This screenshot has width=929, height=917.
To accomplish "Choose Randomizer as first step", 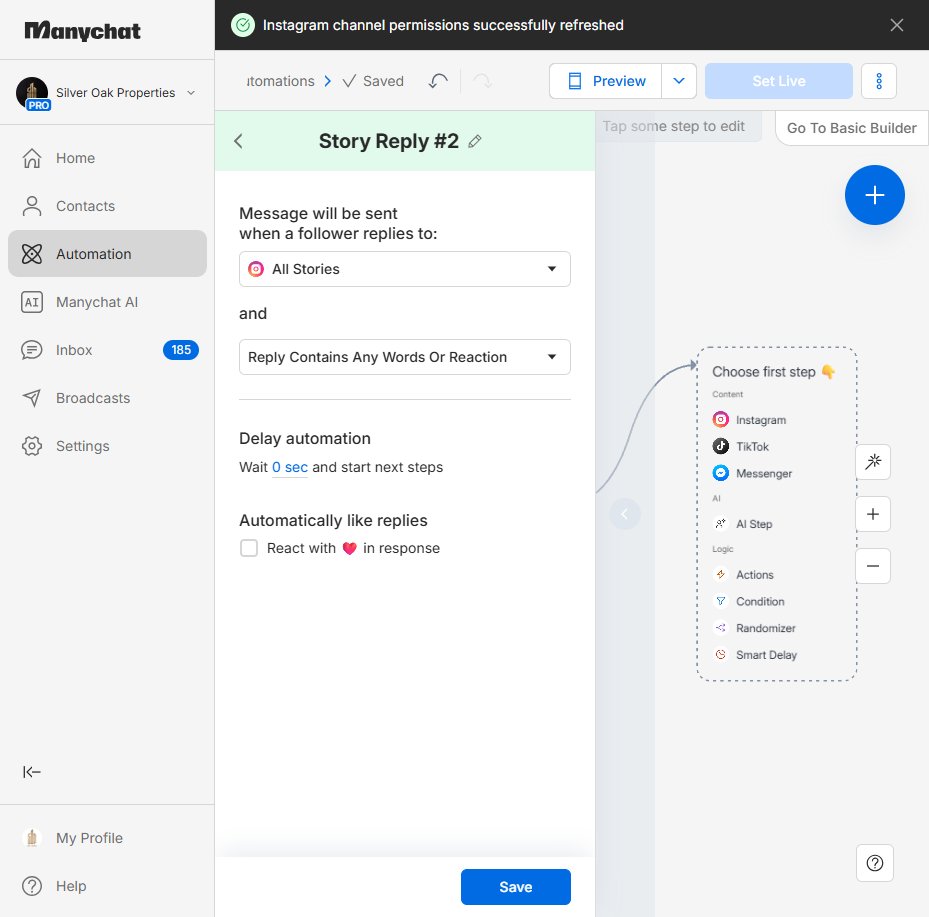I will [754, 628].
